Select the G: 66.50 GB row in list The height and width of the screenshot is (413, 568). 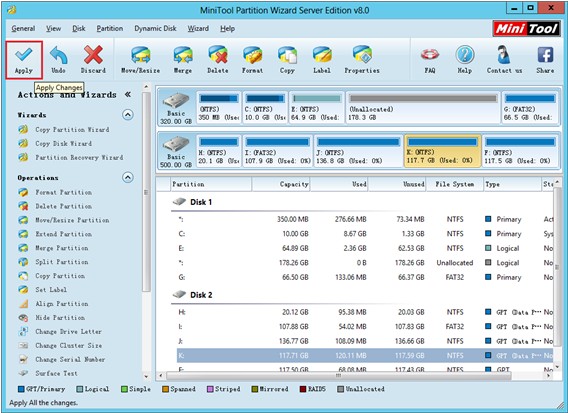365,278
